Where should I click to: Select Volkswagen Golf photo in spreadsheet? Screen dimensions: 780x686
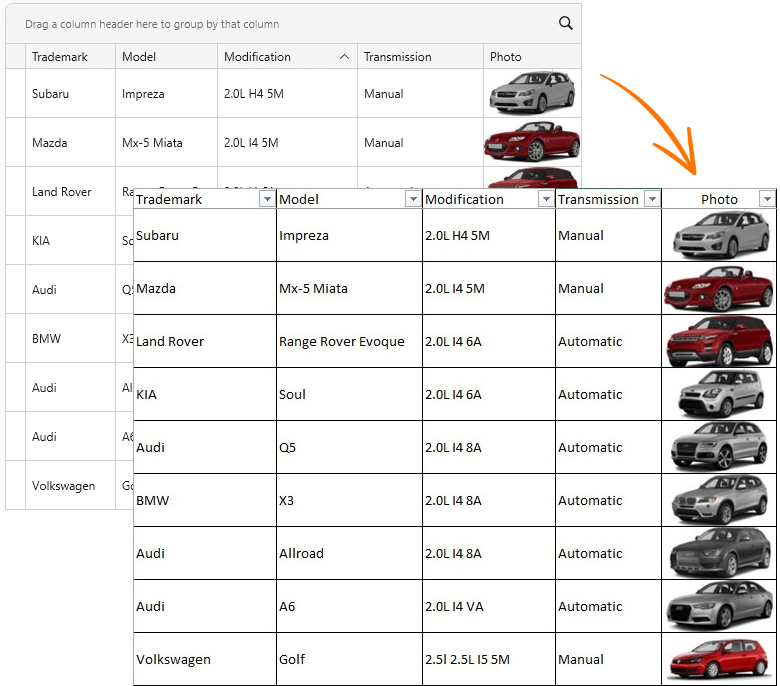[x=719, y=659]
